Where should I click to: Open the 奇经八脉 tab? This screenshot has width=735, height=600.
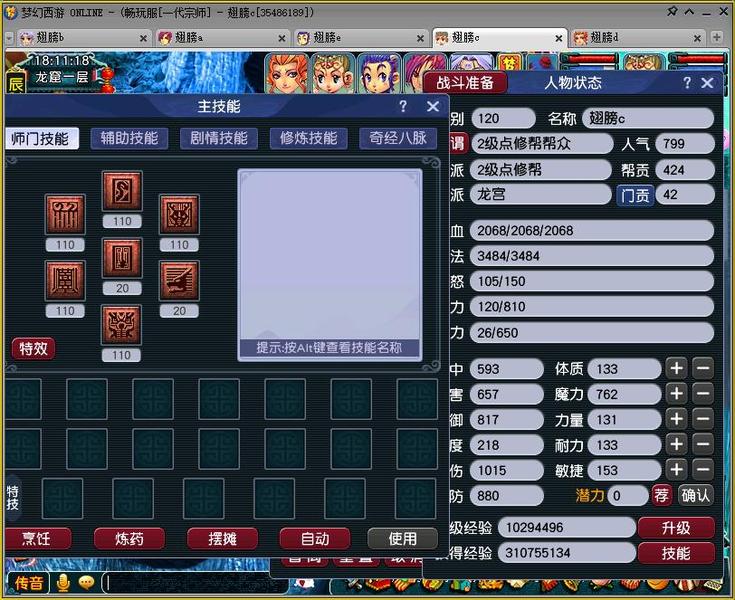point(398,138)
